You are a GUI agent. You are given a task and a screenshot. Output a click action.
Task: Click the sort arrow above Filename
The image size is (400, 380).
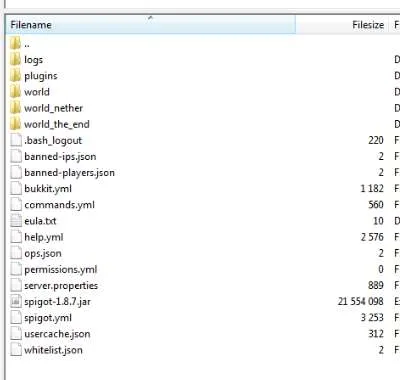pos(150,18)
